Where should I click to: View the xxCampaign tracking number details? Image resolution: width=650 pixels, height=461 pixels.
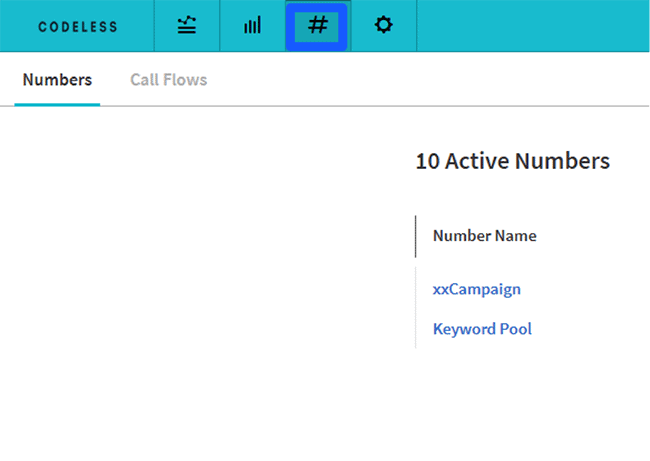[477, 289]
